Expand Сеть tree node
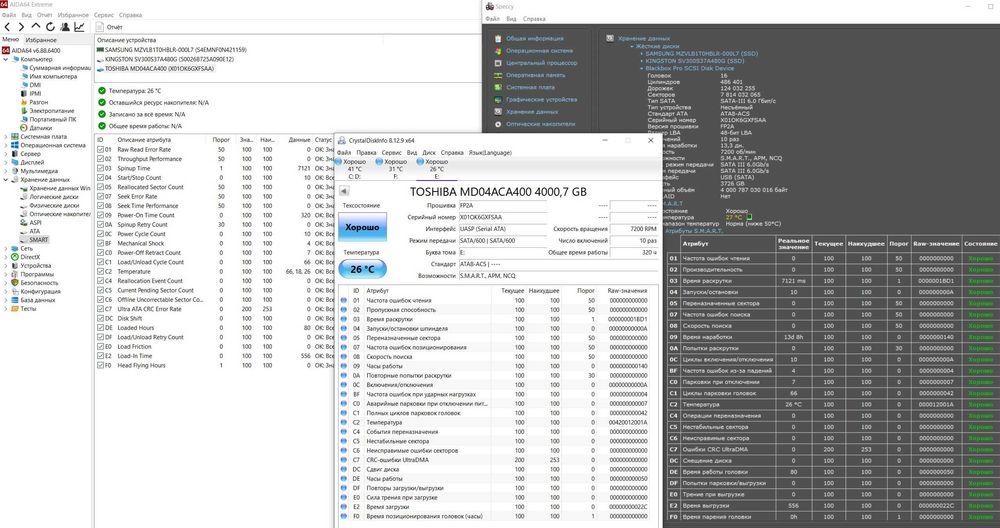 [x=6, y=249]
